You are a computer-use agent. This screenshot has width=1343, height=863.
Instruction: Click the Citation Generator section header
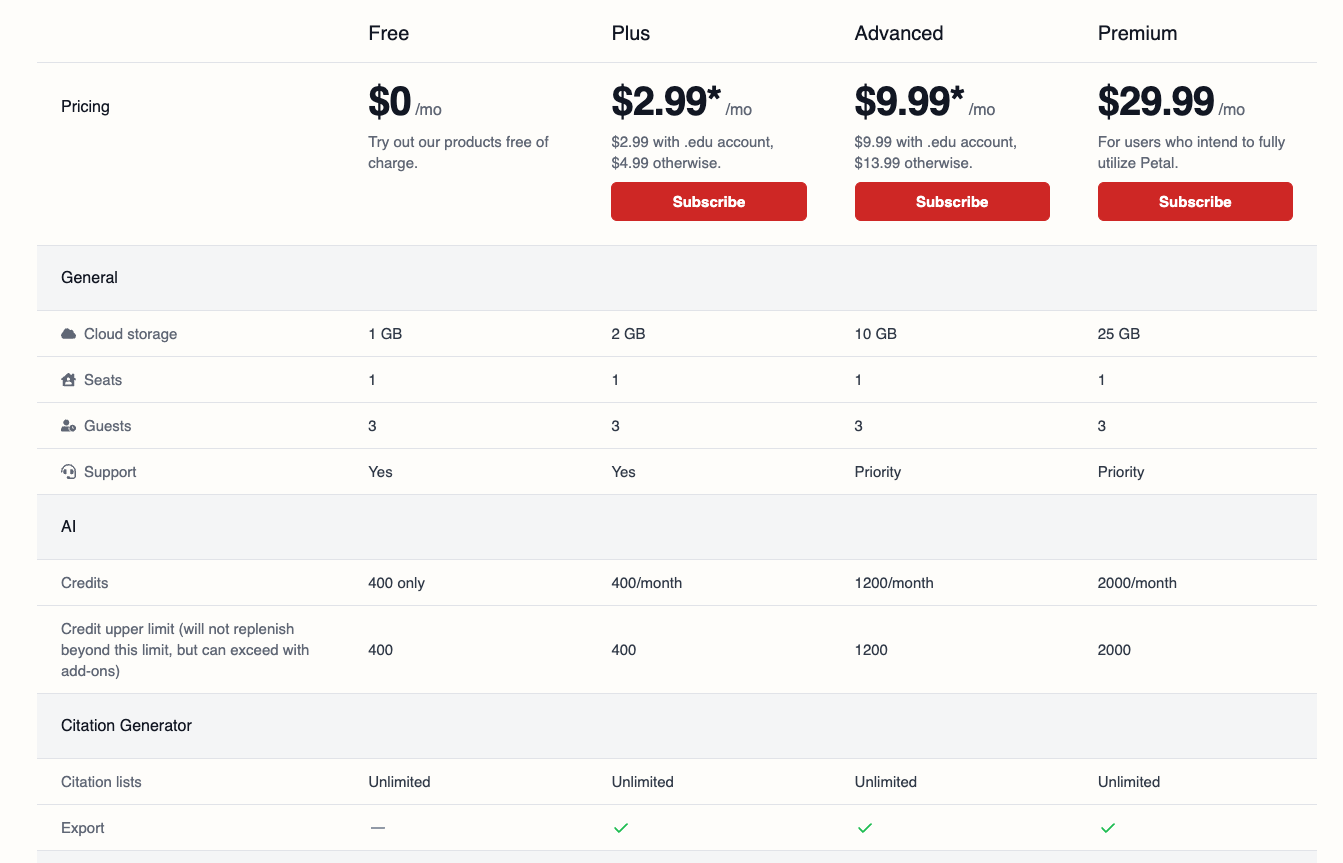click(126, 726)
